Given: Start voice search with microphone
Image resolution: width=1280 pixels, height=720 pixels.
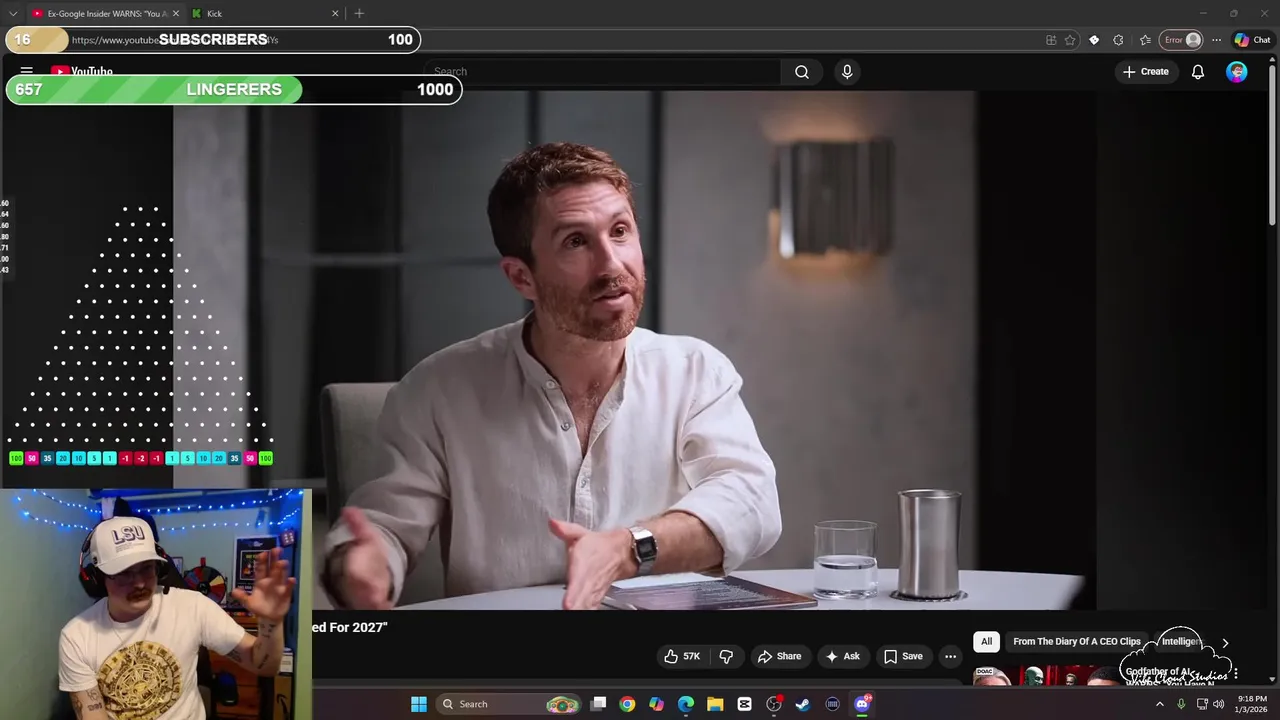Looking at the screenshot, I should 847,72.
